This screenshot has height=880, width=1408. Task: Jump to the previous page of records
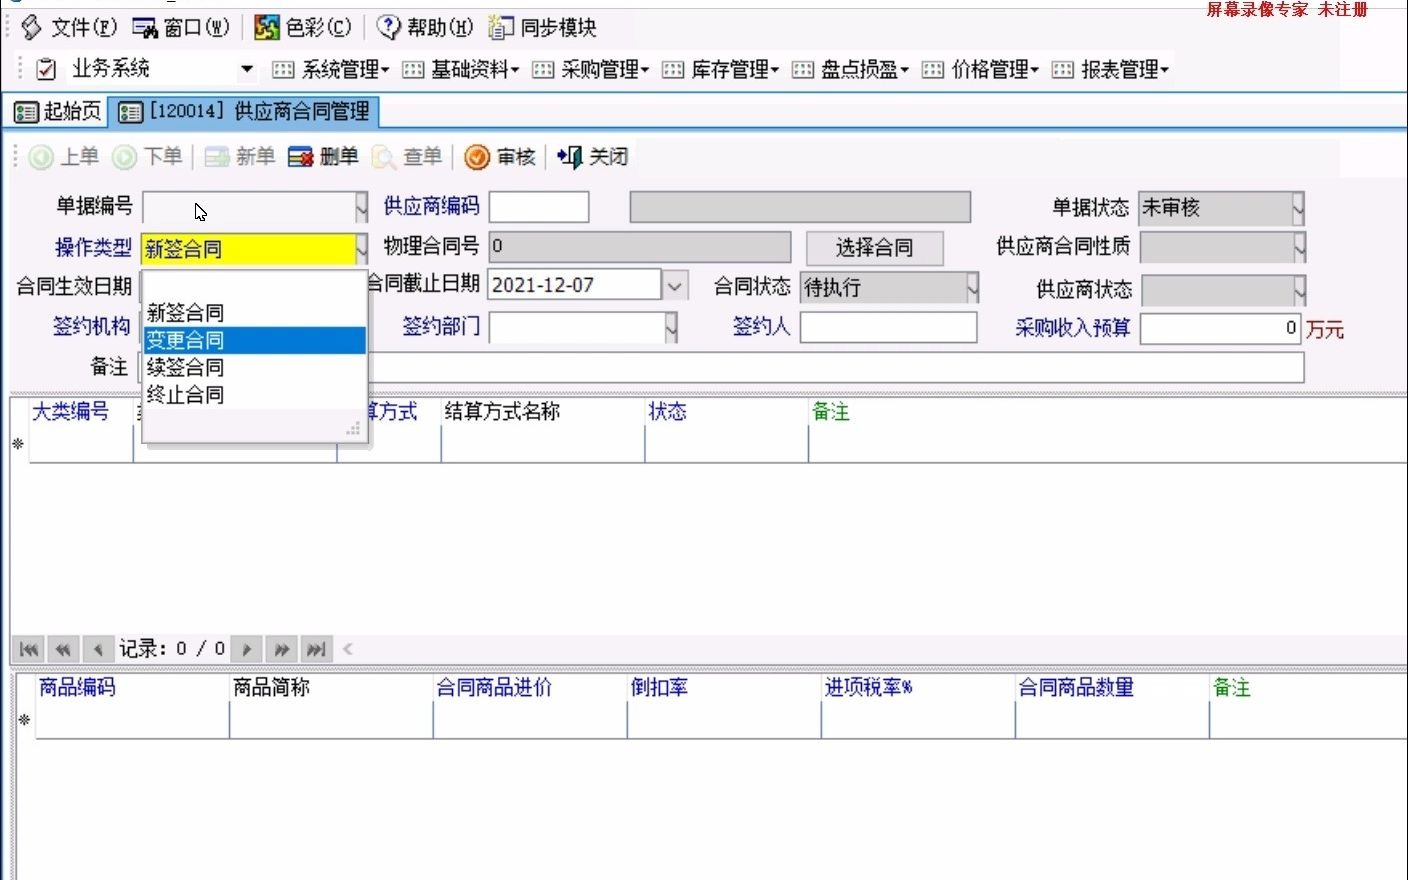pyautogui.click(x=63, y=649)
